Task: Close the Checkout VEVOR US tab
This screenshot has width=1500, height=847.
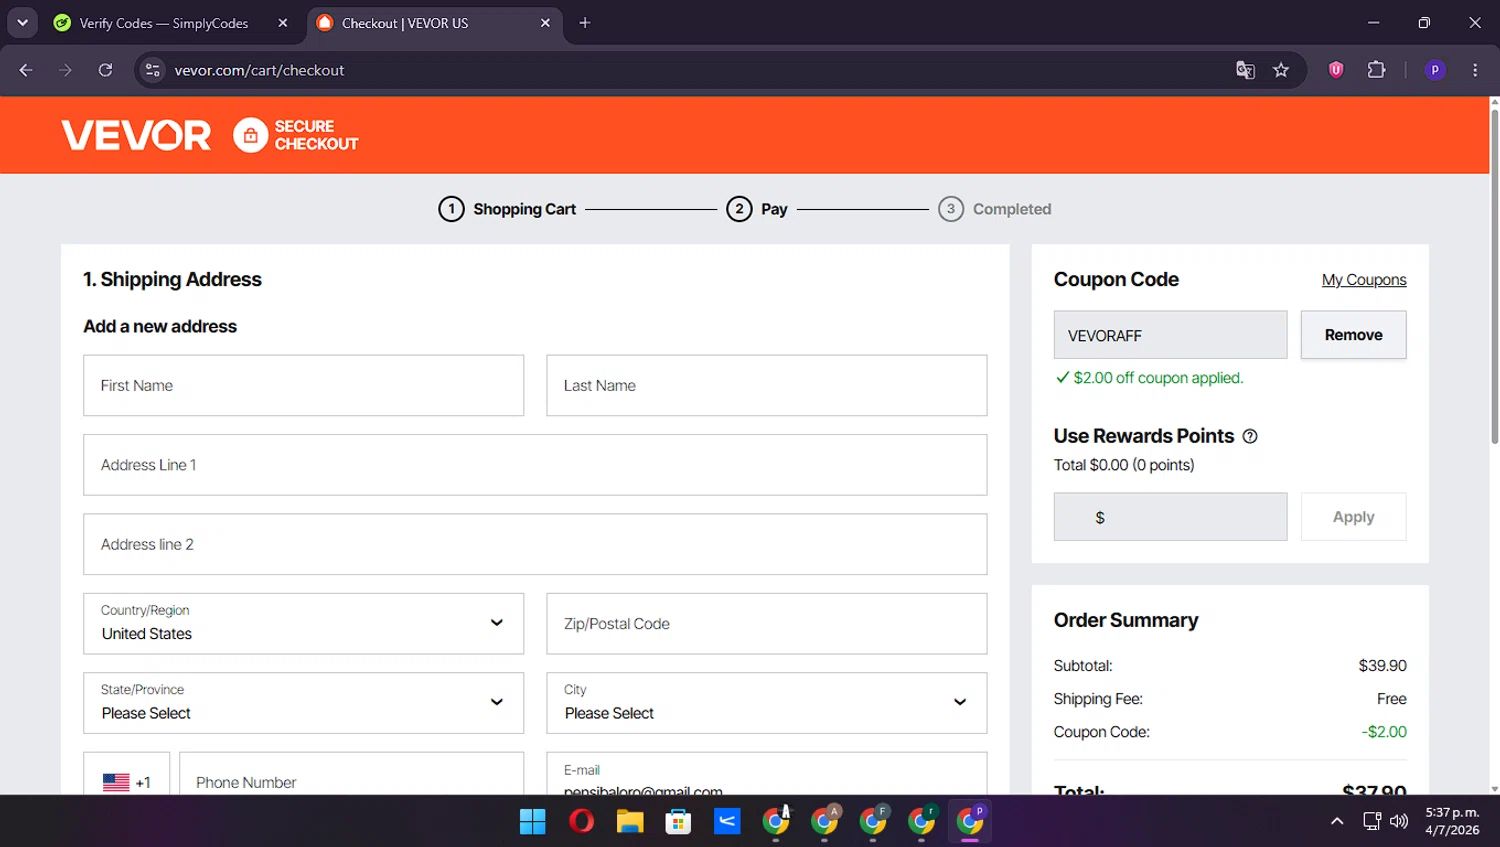Action: 545,23
